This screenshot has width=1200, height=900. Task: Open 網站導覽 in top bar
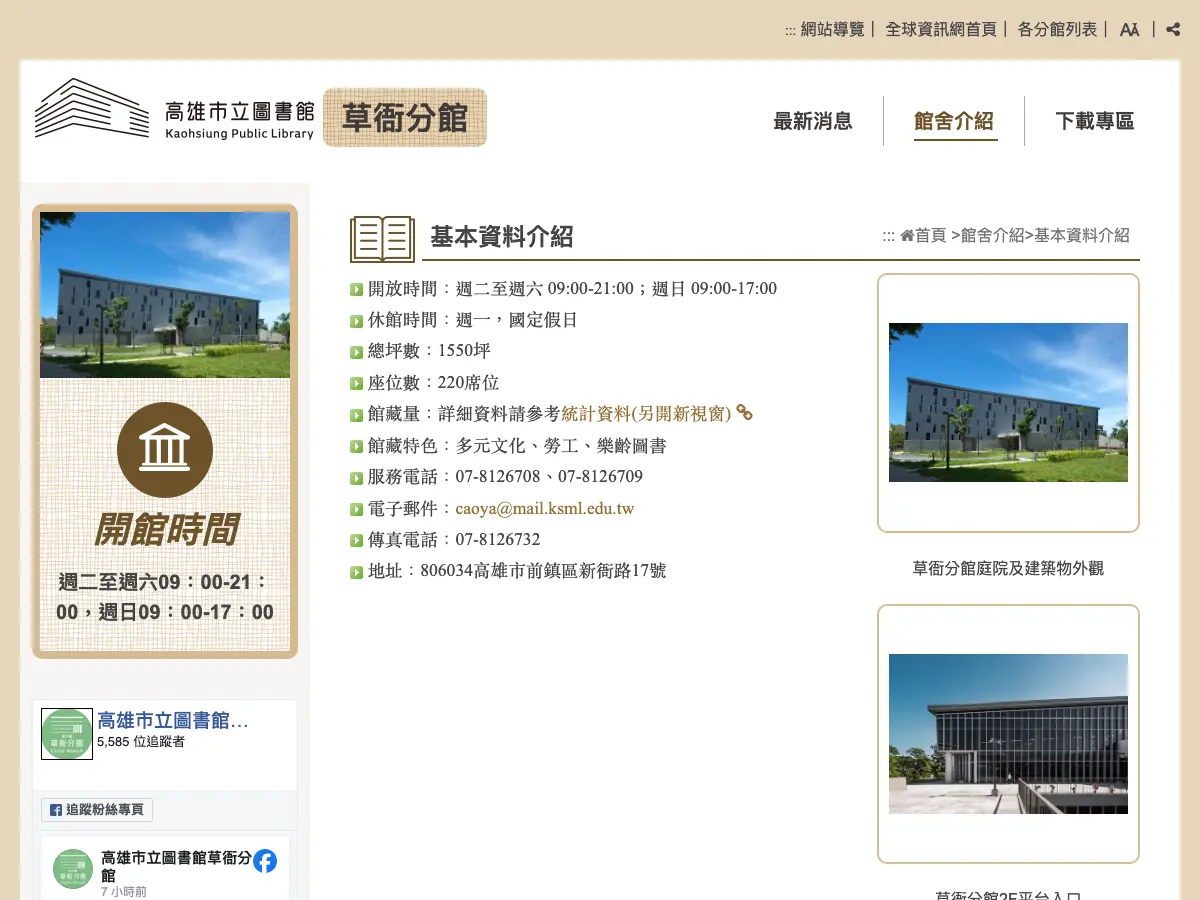coord(832,30)
